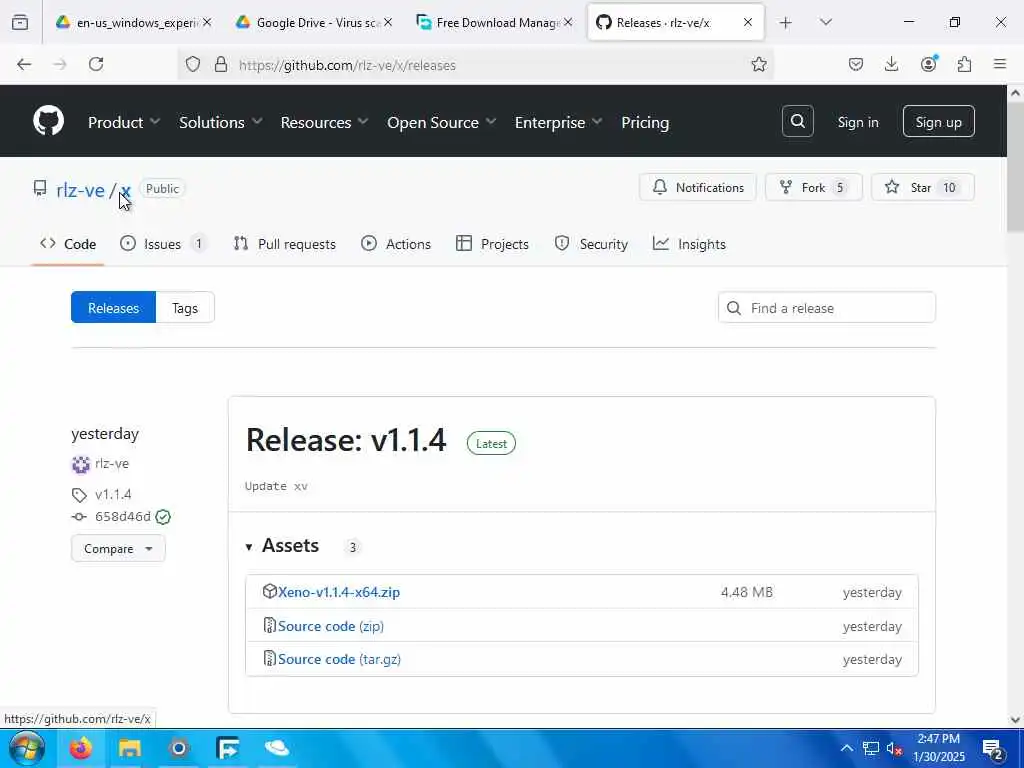The image size is (1024, 768).
Task: Switch to the Issues tab
Action: pos(163,244)
